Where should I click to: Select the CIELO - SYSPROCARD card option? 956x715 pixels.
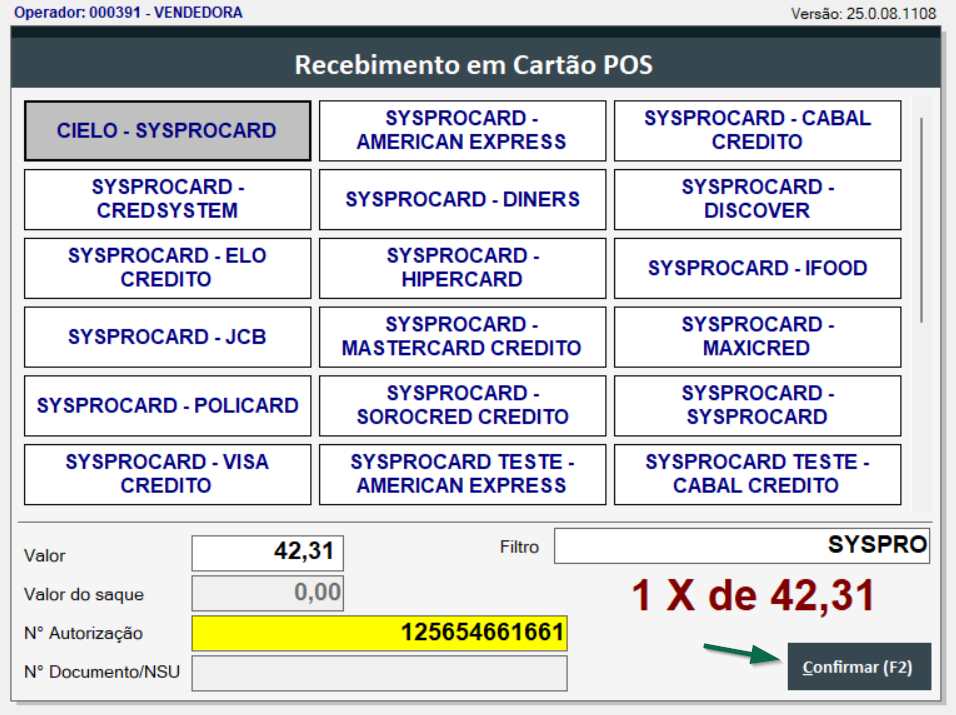tap(168, 131)
